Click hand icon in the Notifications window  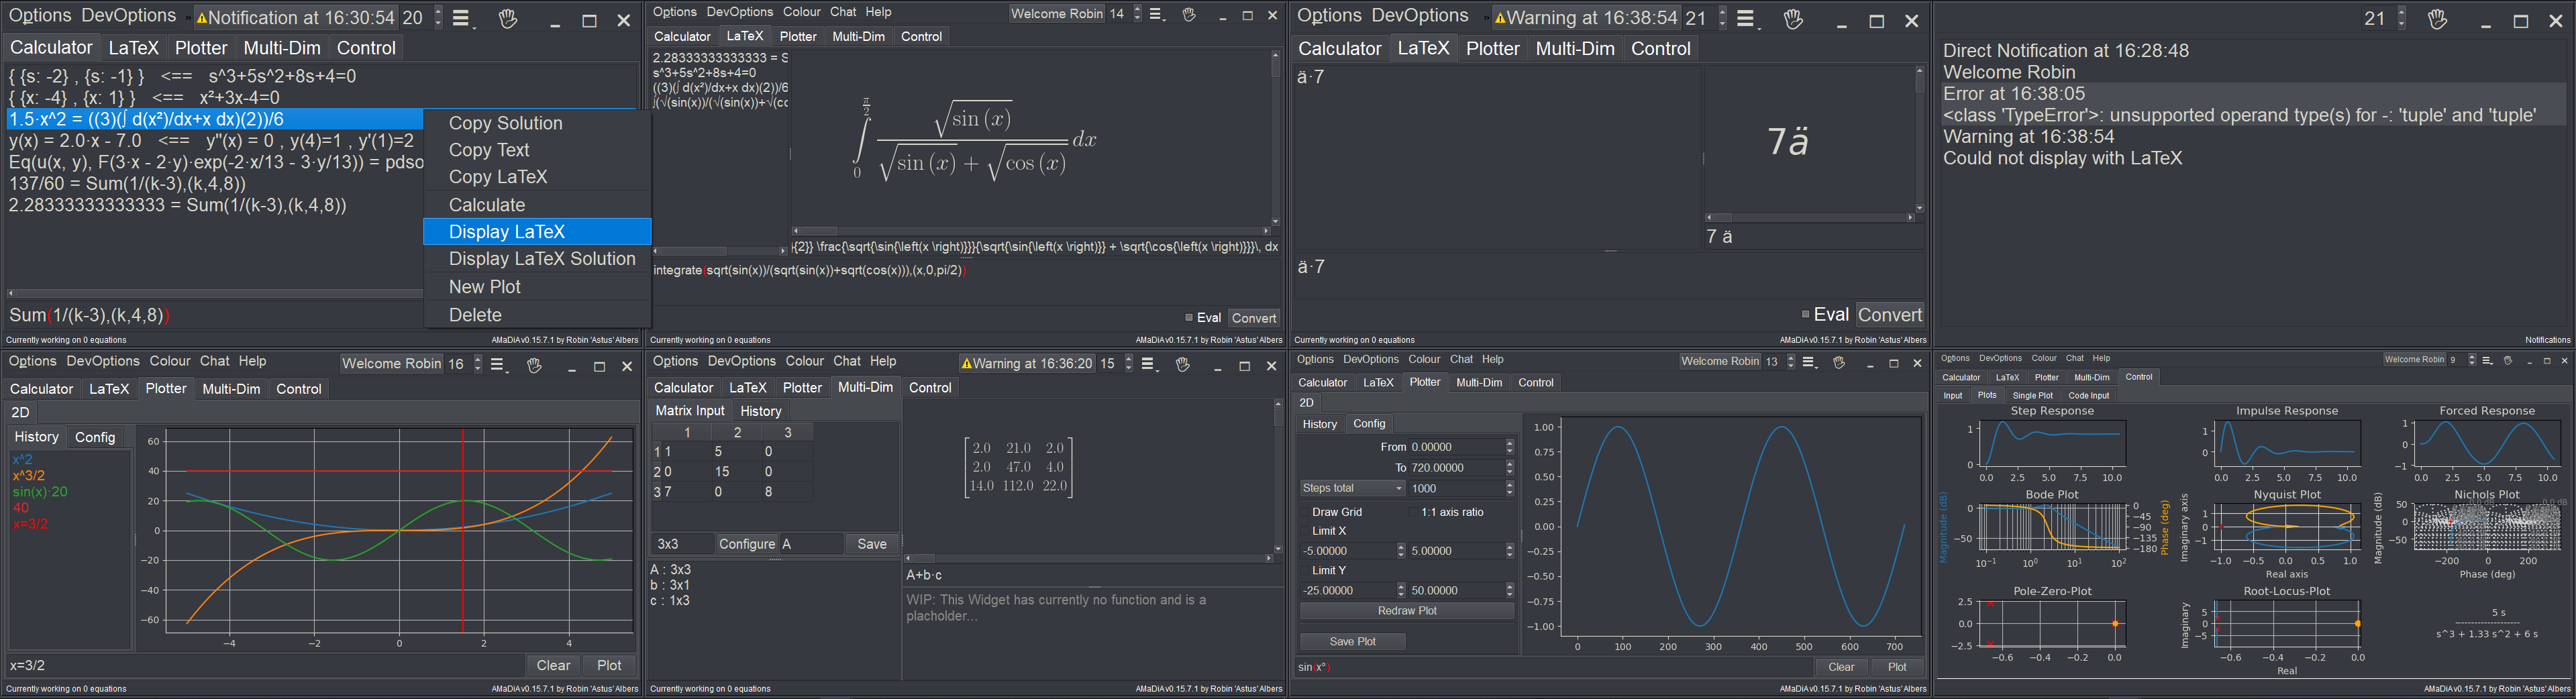tap(2437, 19)
